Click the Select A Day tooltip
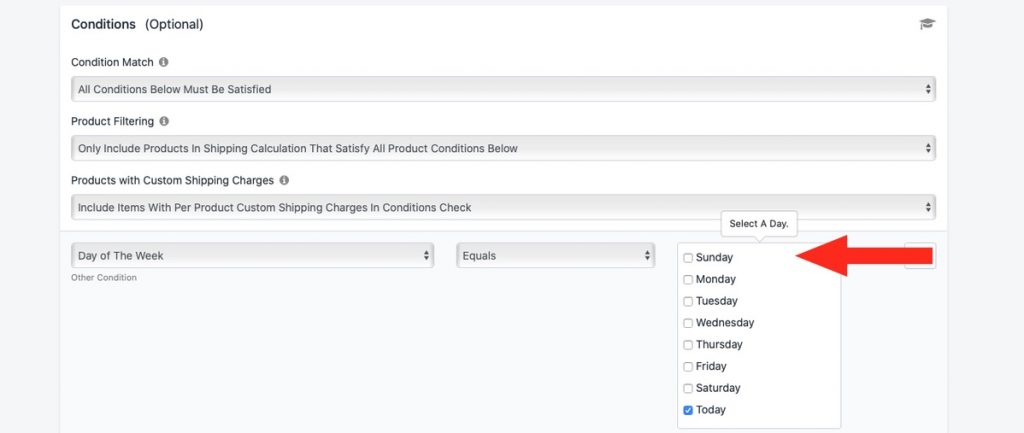1024x433 pixels. pyautogui.click(x=759, y=224)
